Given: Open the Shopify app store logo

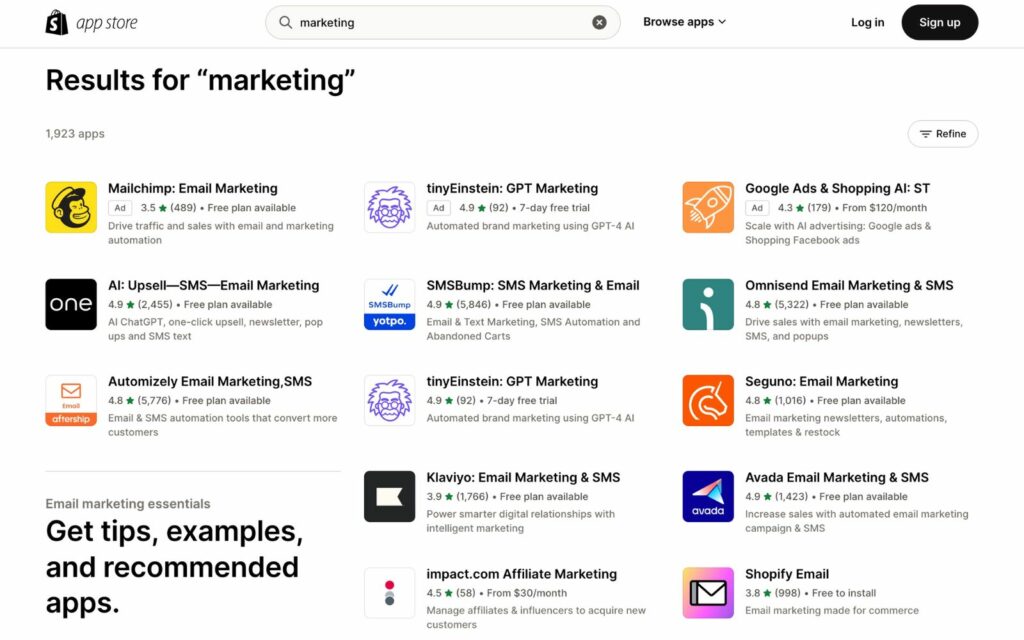Looking at the screenshot, I should (x=91, y=22).
